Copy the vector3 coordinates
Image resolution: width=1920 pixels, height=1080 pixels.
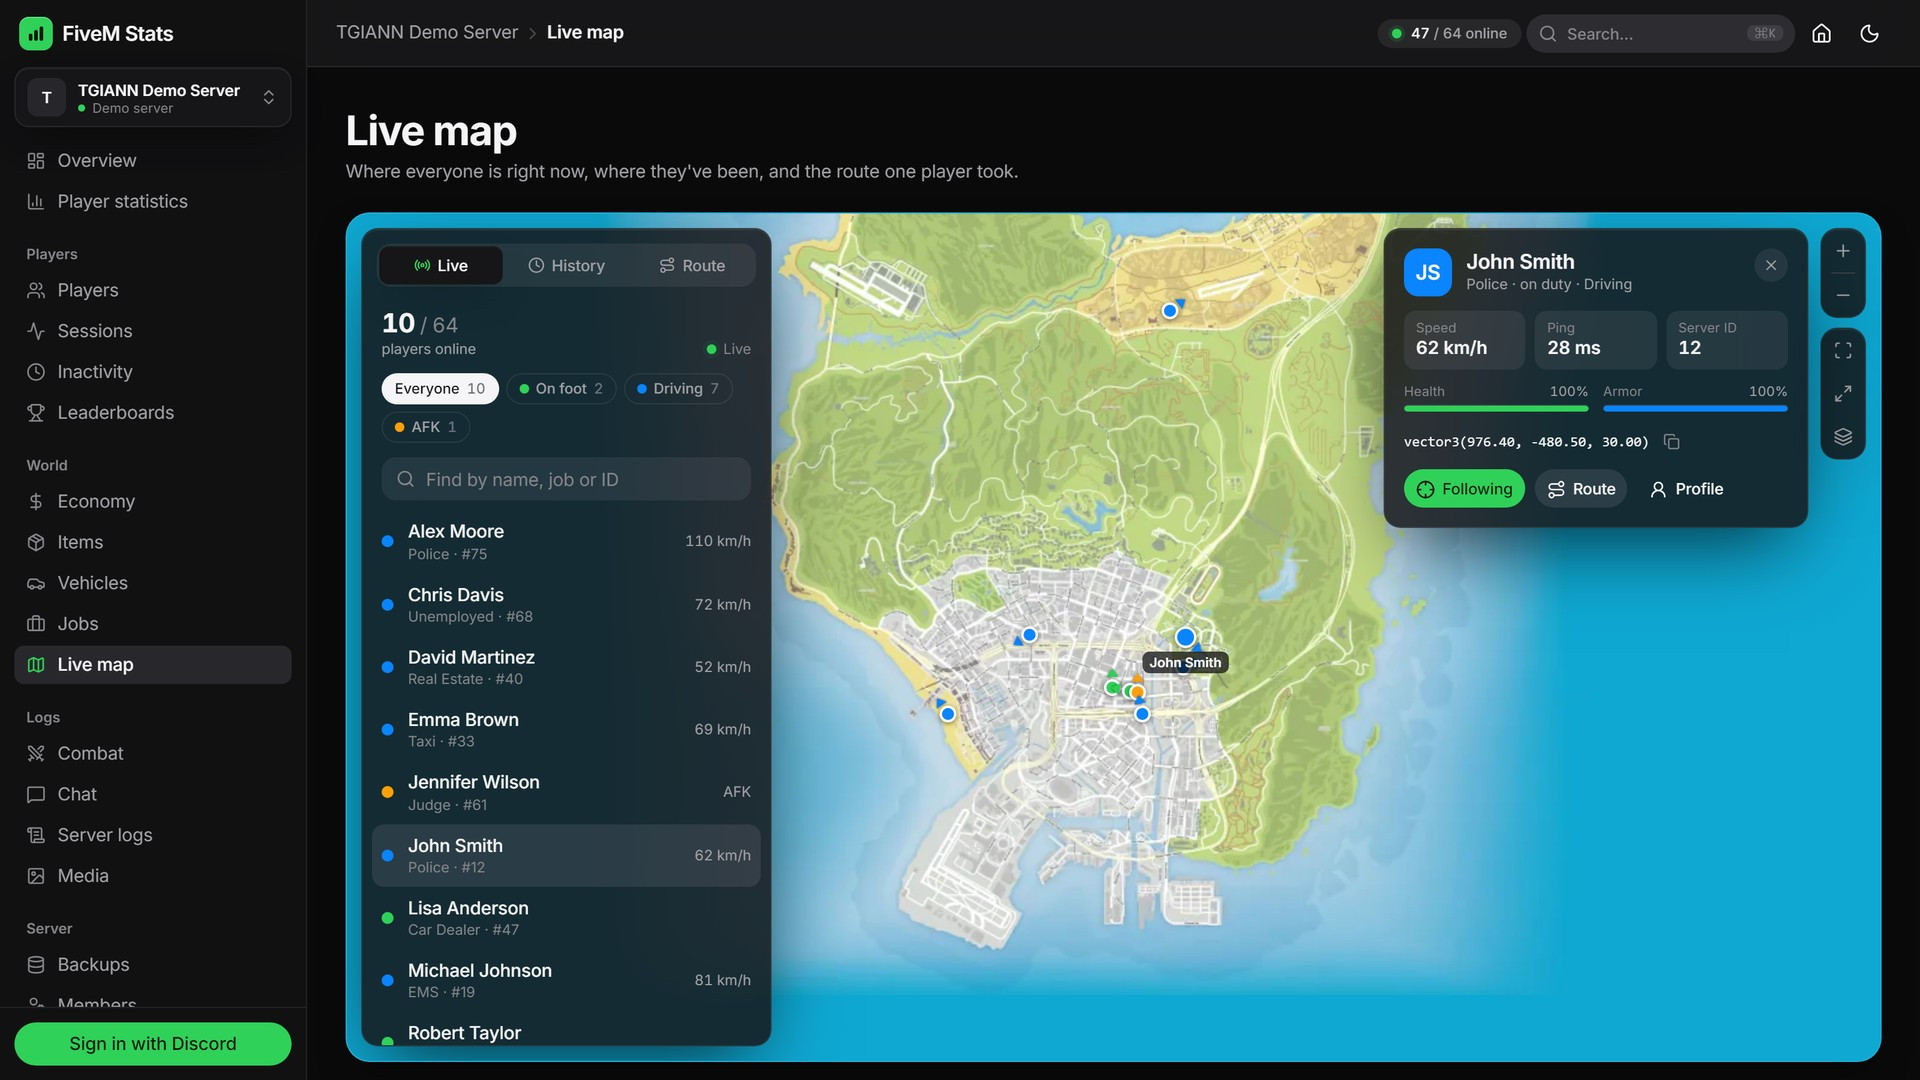click(x=1671, y=442)
